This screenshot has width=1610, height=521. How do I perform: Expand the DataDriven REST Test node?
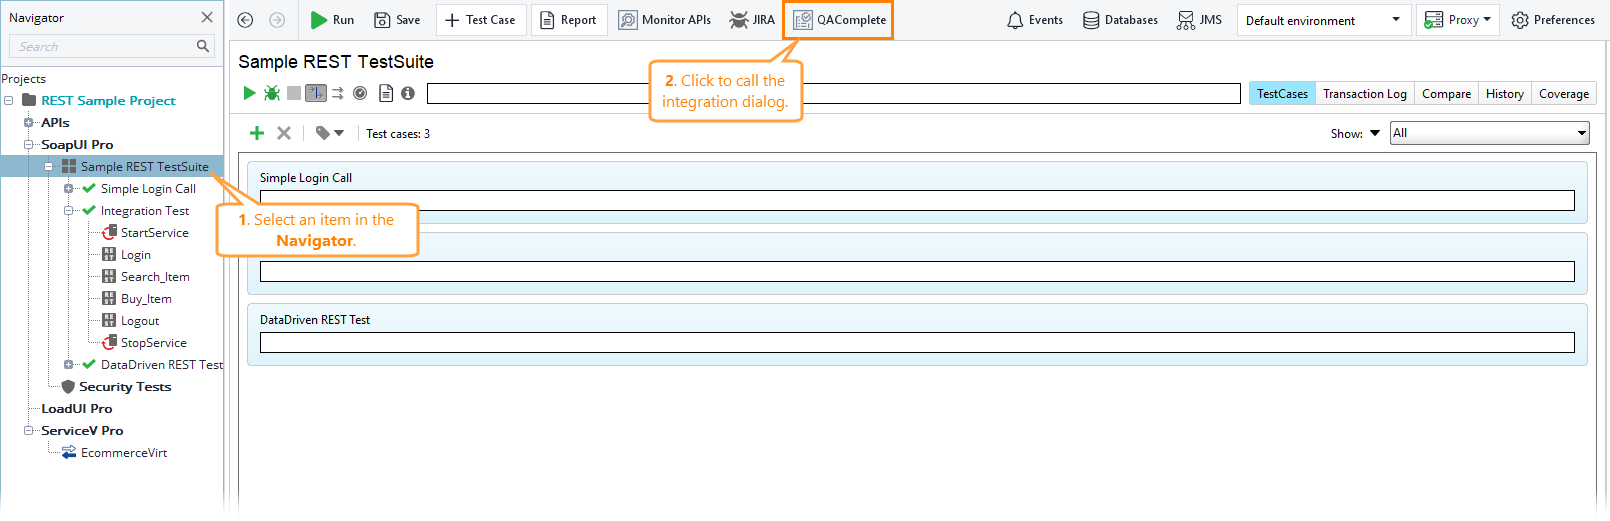point(69,364)
